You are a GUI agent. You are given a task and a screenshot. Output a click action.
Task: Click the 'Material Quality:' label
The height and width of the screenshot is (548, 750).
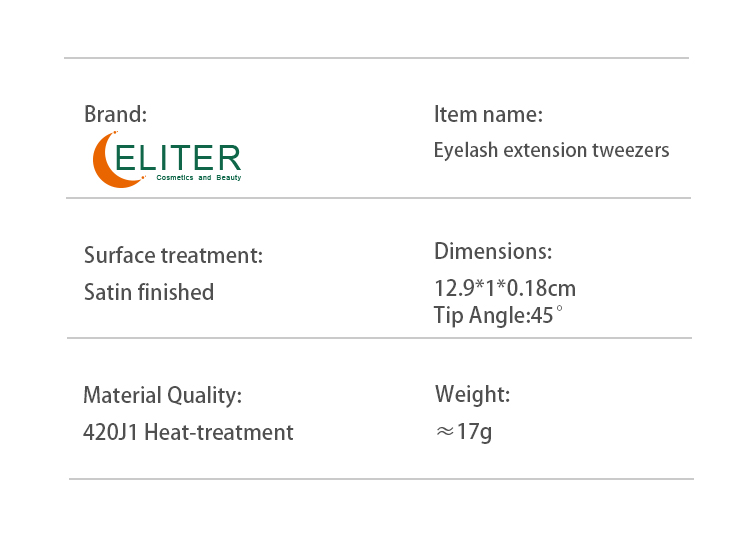[162, 395]
